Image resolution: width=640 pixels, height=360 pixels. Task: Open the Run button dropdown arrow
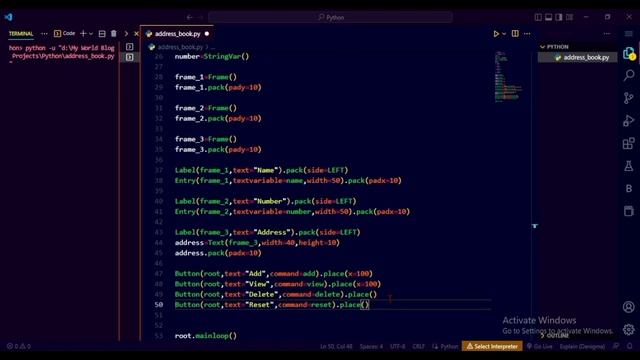[504, 34]
